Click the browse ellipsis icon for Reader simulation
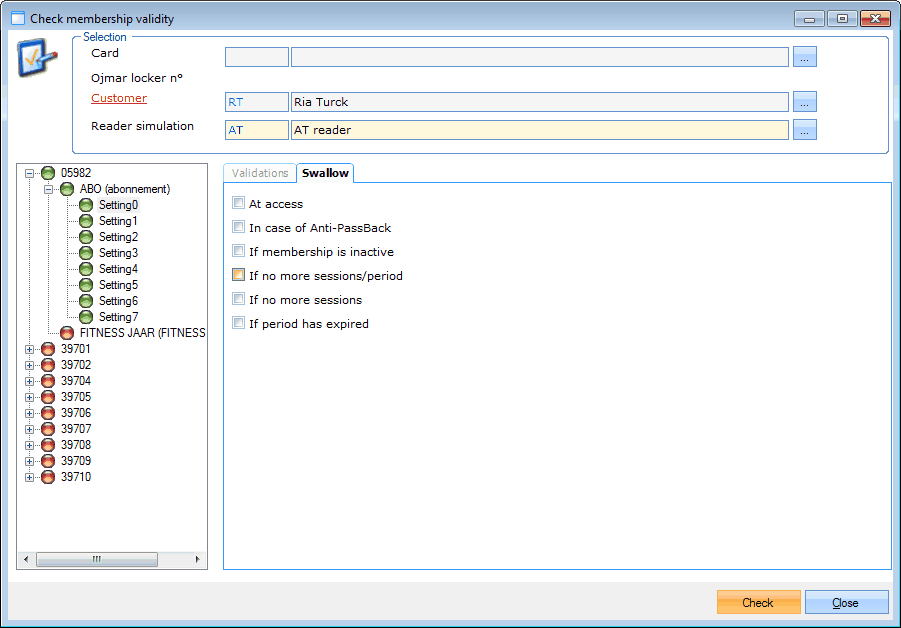901x628 pixels. [x=805, y=130]
